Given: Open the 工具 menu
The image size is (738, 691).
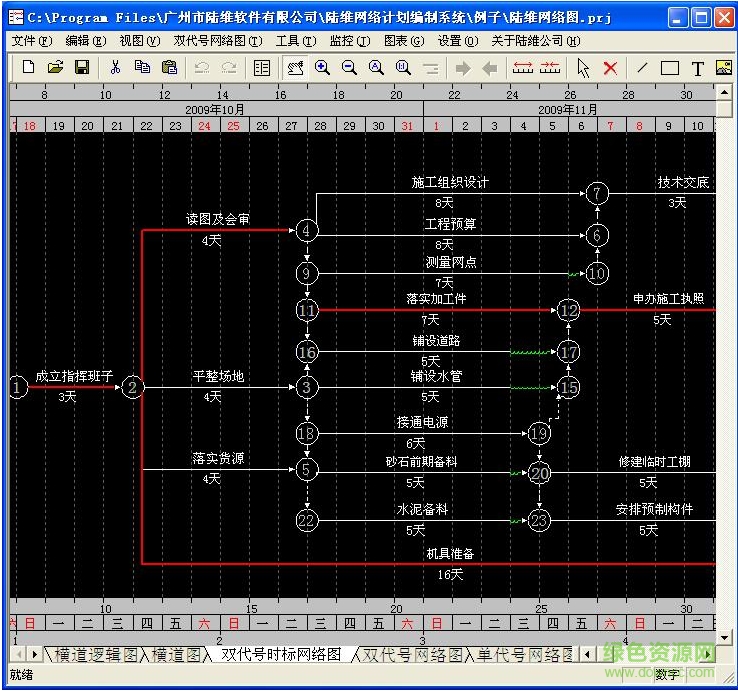Looking at the screenshot, I should pos(295,41).
